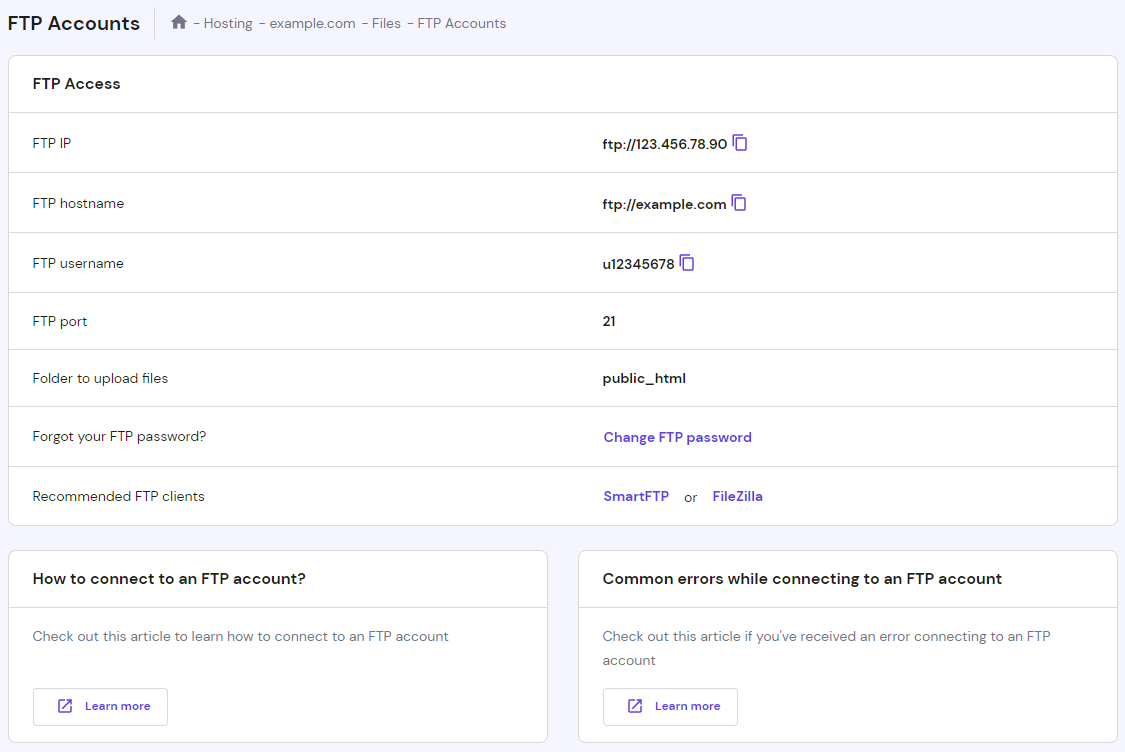Click the external-link icon on left Learn more button
This screenshot has height=752, width=1125.
point(64,706)
